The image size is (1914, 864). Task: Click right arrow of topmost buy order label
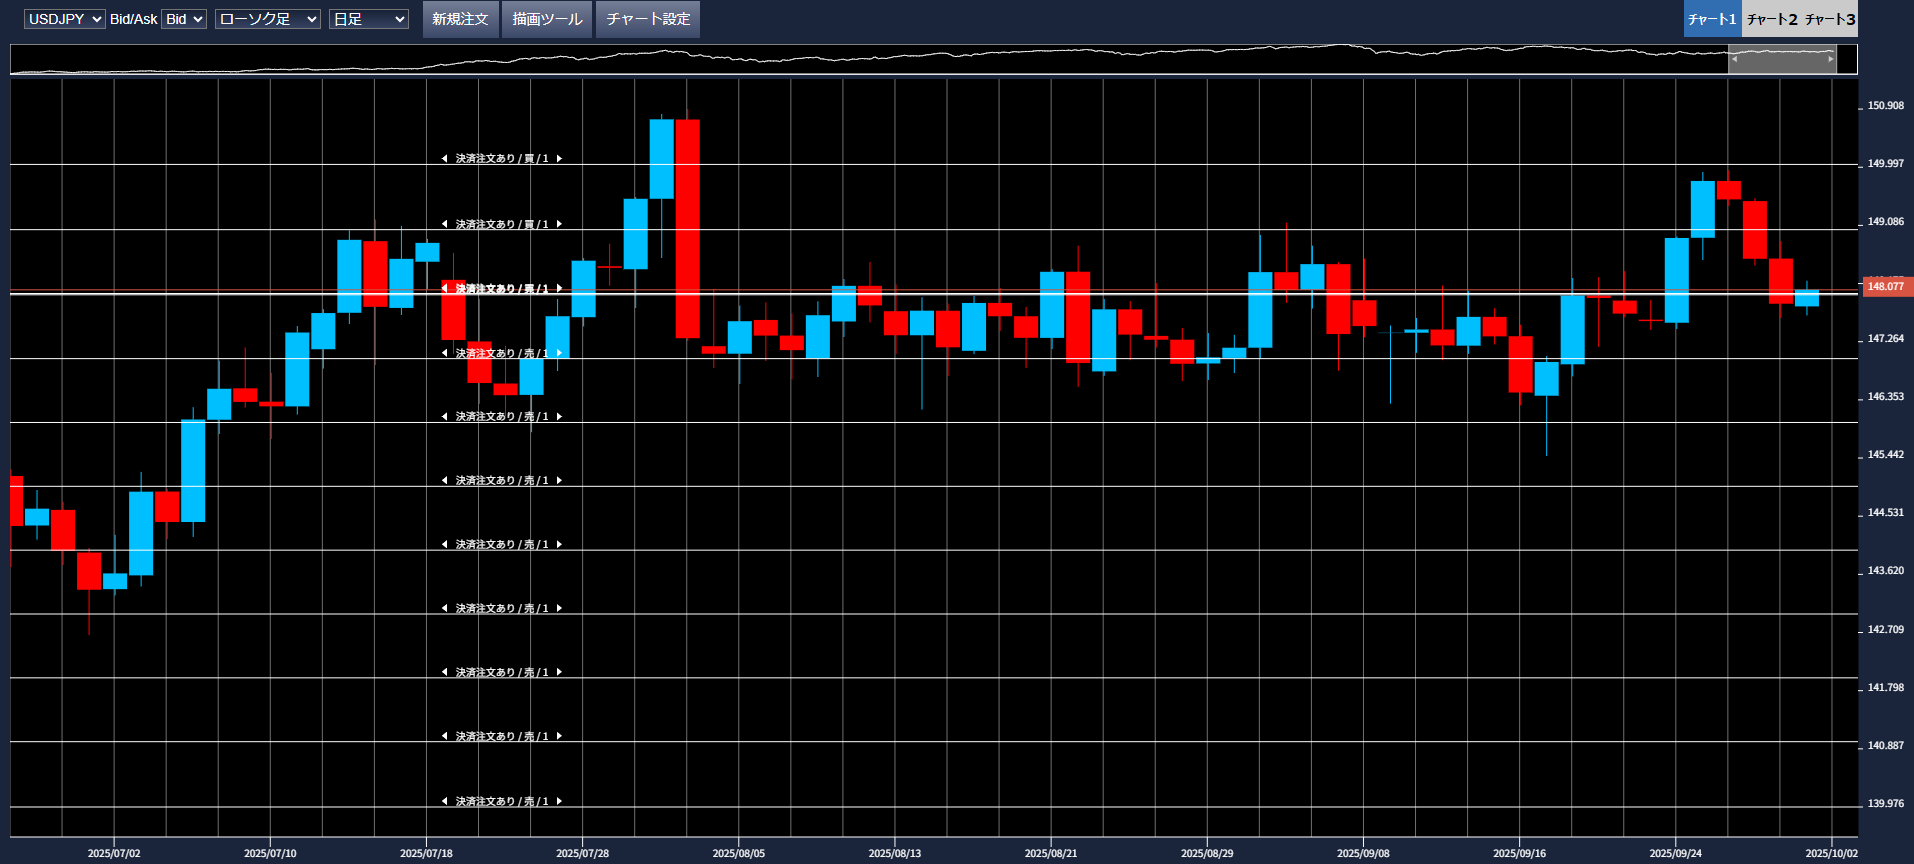(559, 159)
